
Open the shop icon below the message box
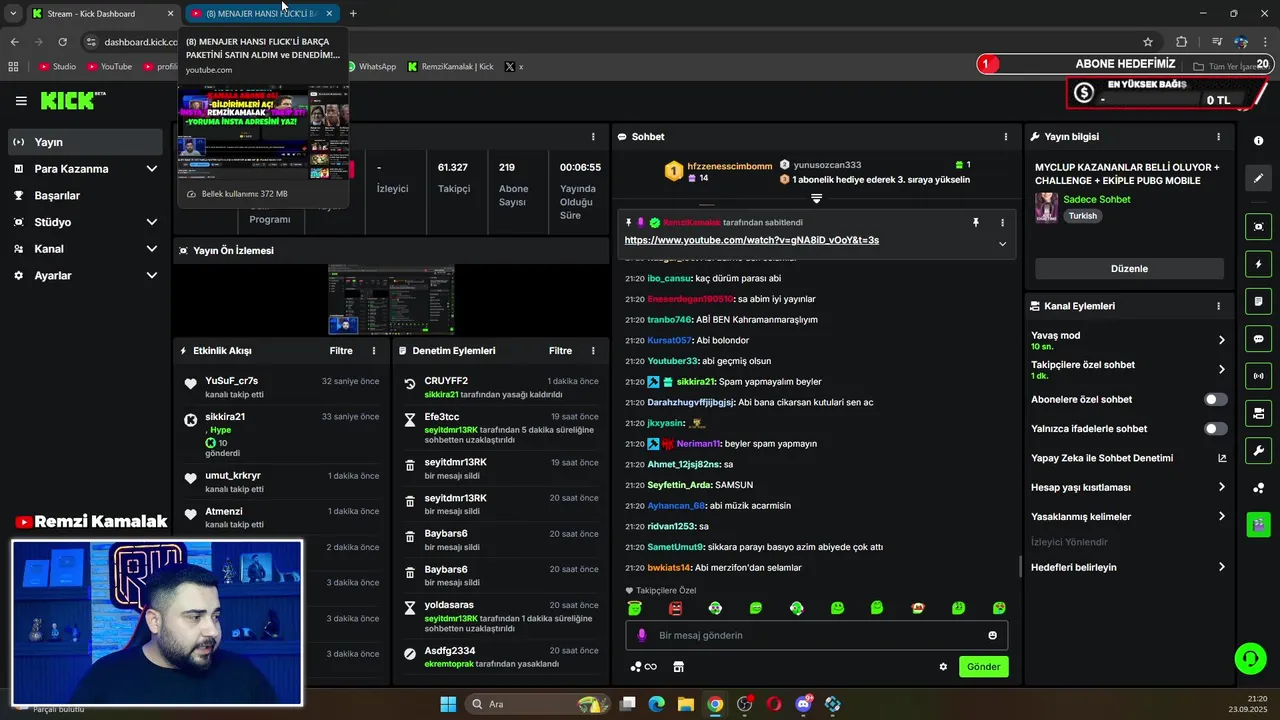pos(678,667)
